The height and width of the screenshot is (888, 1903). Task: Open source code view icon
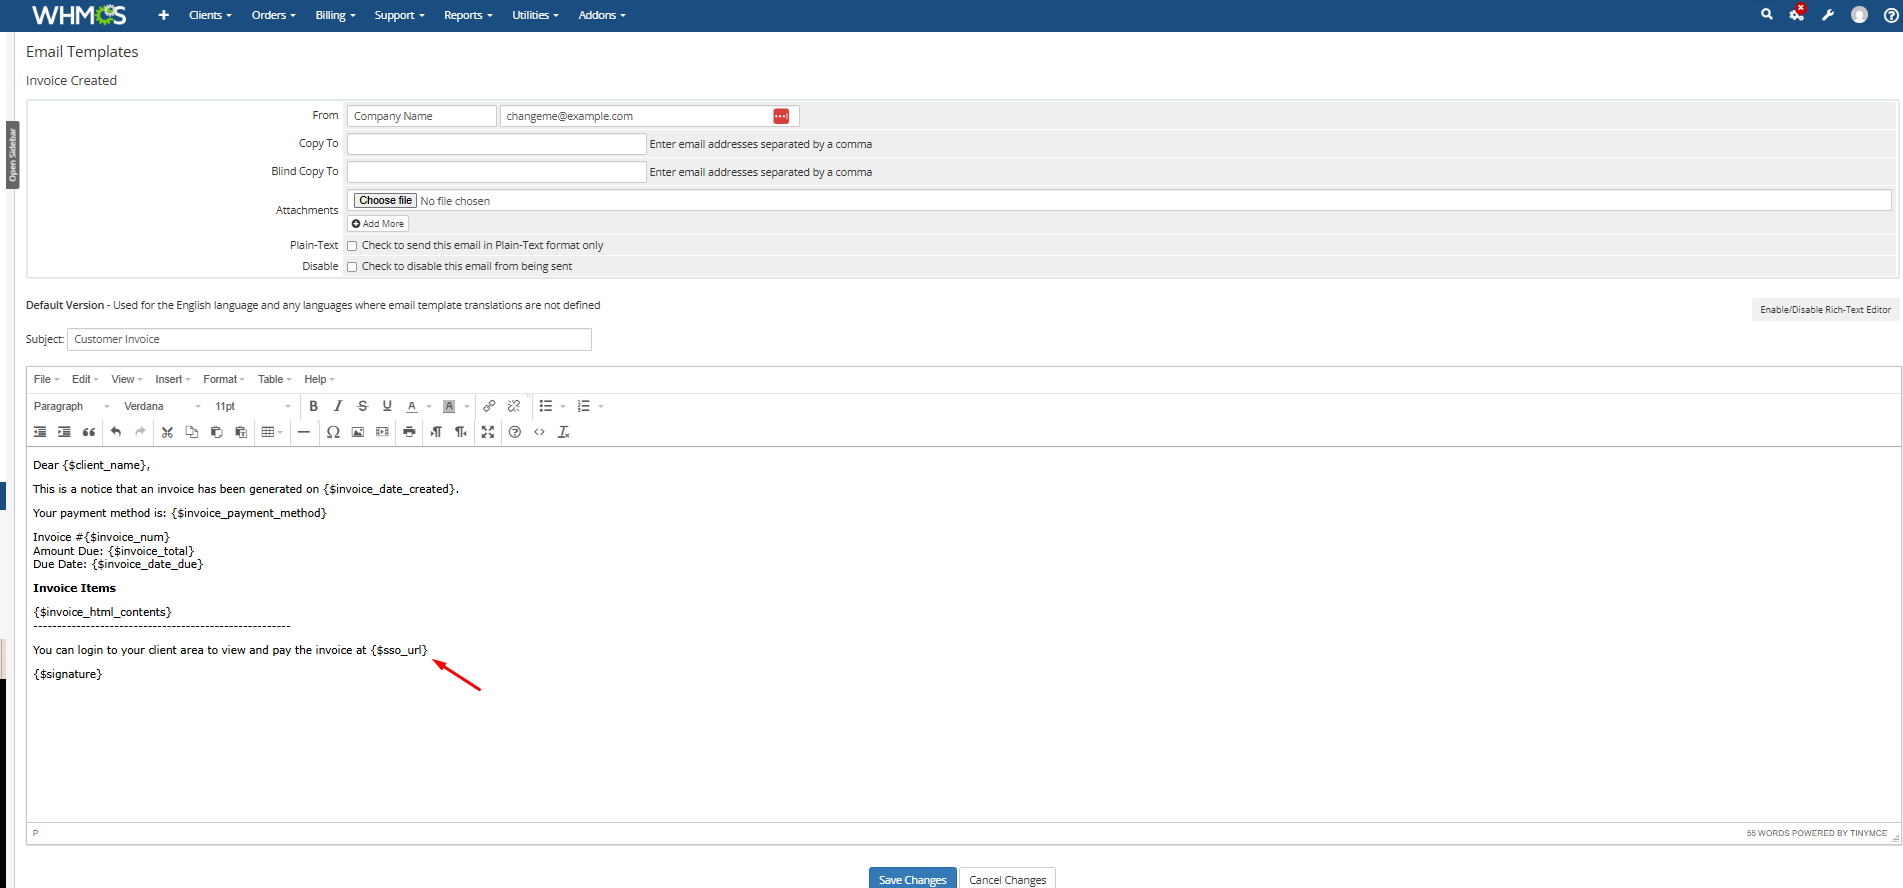click(x=539, y=432)
